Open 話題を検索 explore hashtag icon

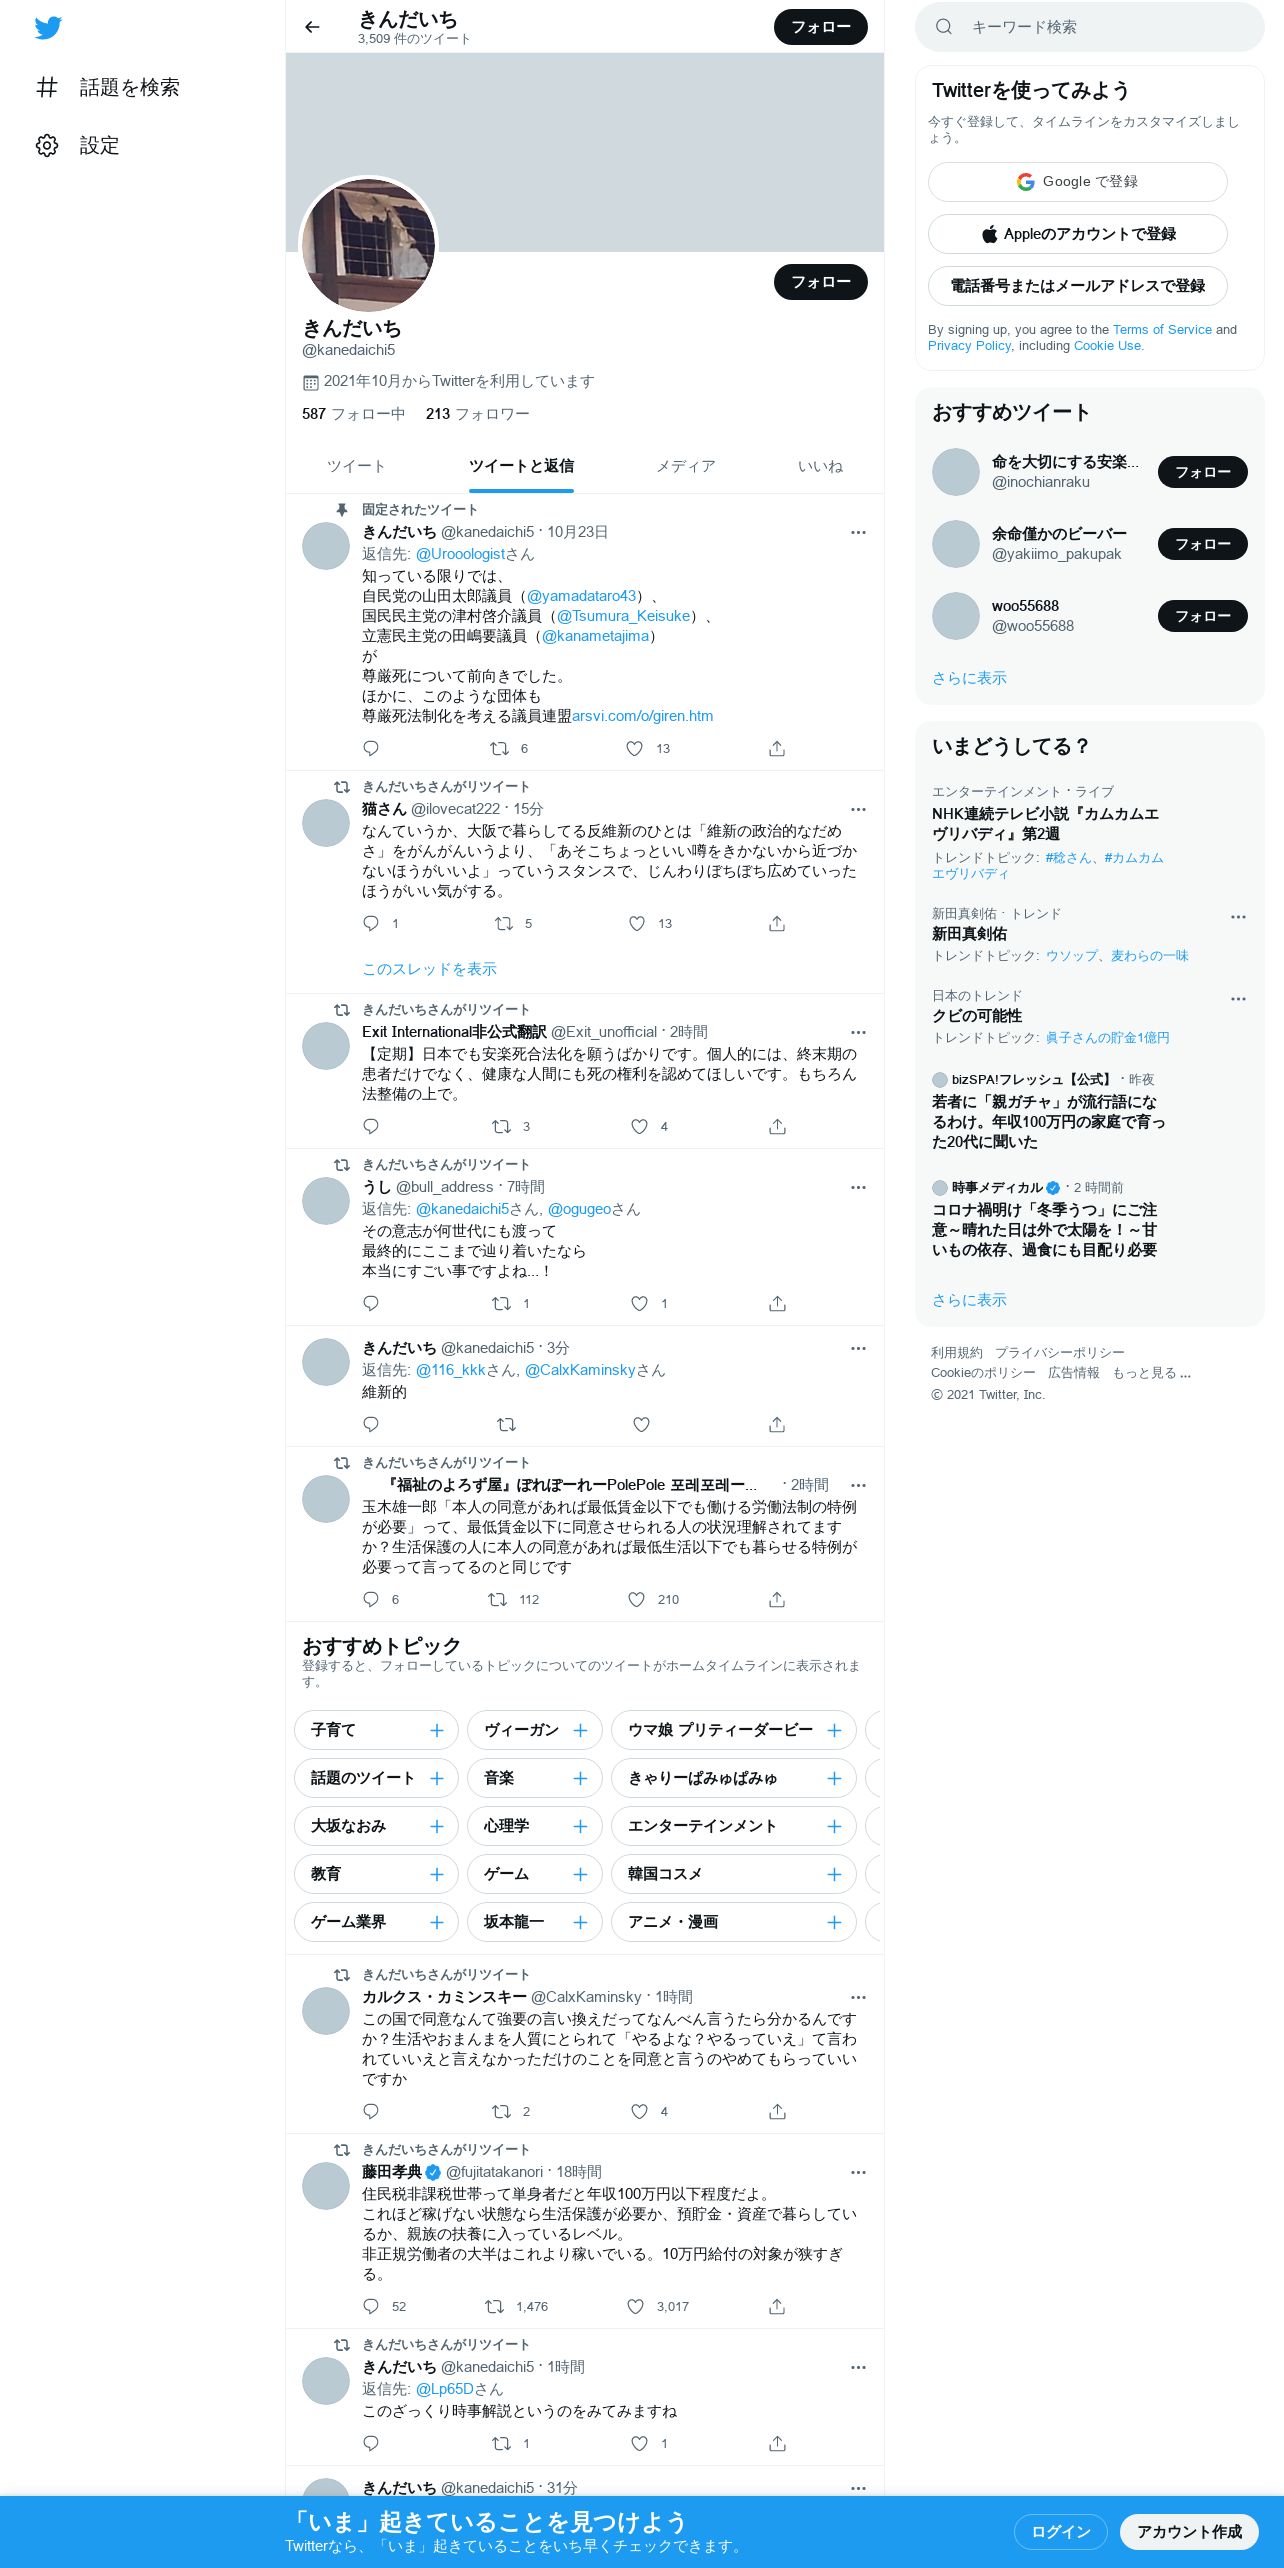47,87
